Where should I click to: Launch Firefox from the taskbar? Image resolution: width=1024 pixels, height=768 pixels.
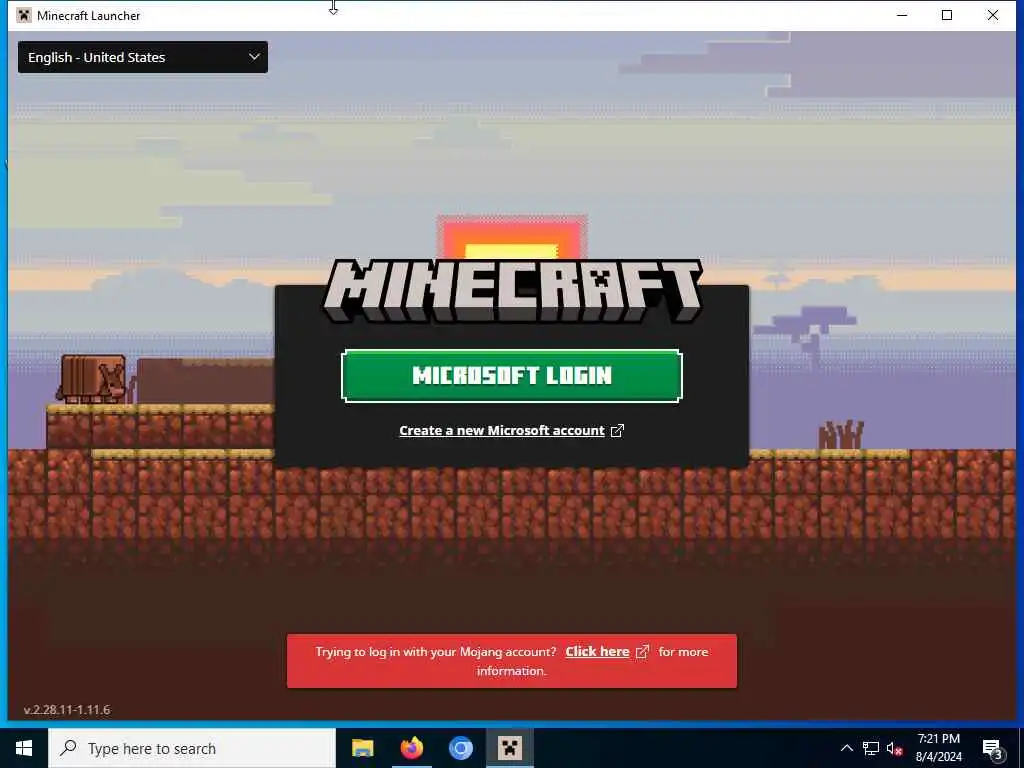point(411,748)
